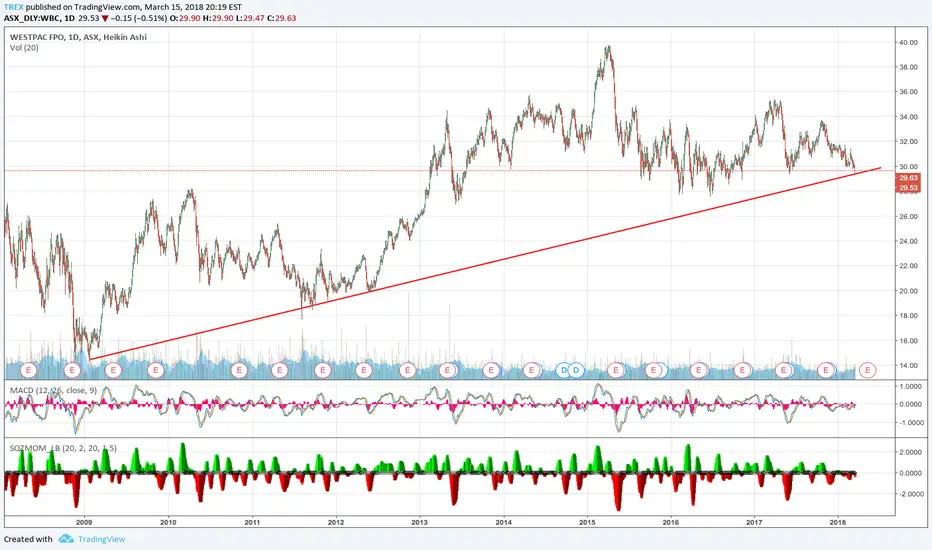Click the 2010 time axis label
The height and width of the screenshot is (550, 932).
pos(168,523)
